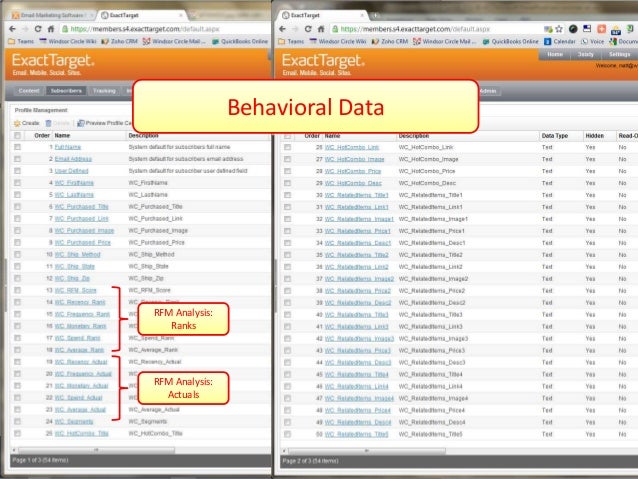The image size is (638, 479).
Task: Check the box for WC_FirstName row
Action: (17, 183)
